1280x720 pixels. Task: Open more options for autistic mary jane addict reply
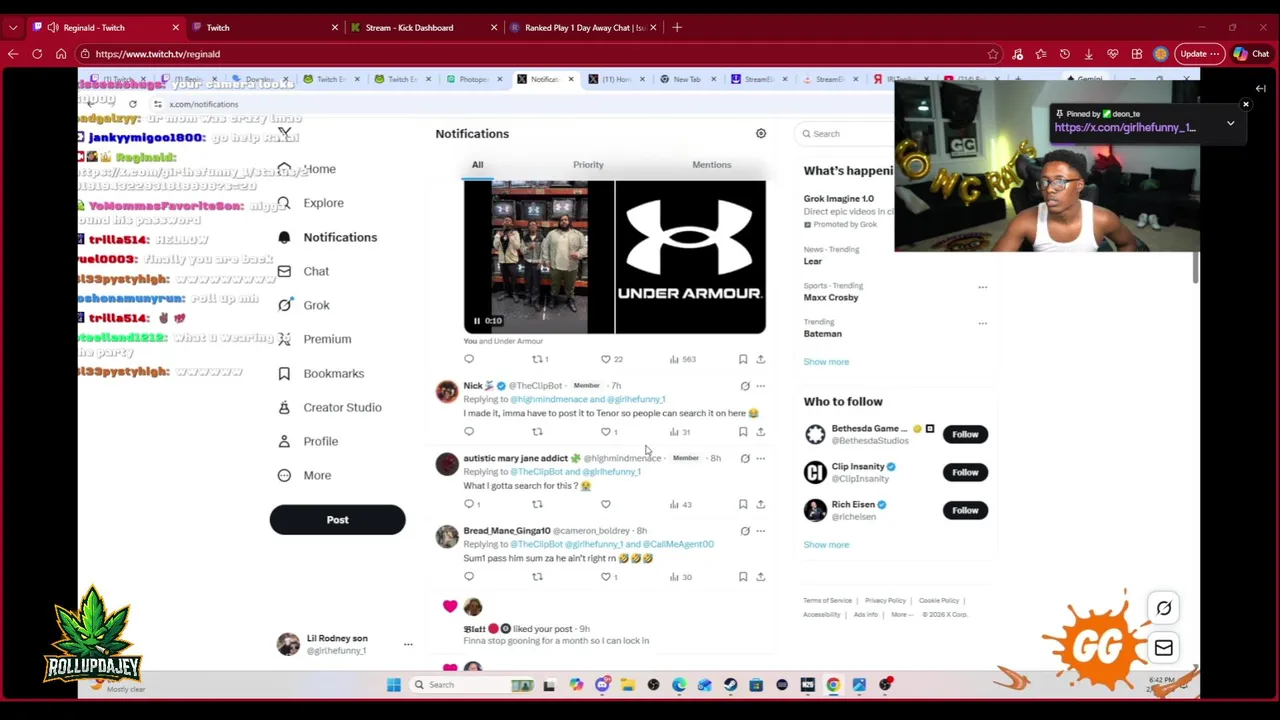761,458
